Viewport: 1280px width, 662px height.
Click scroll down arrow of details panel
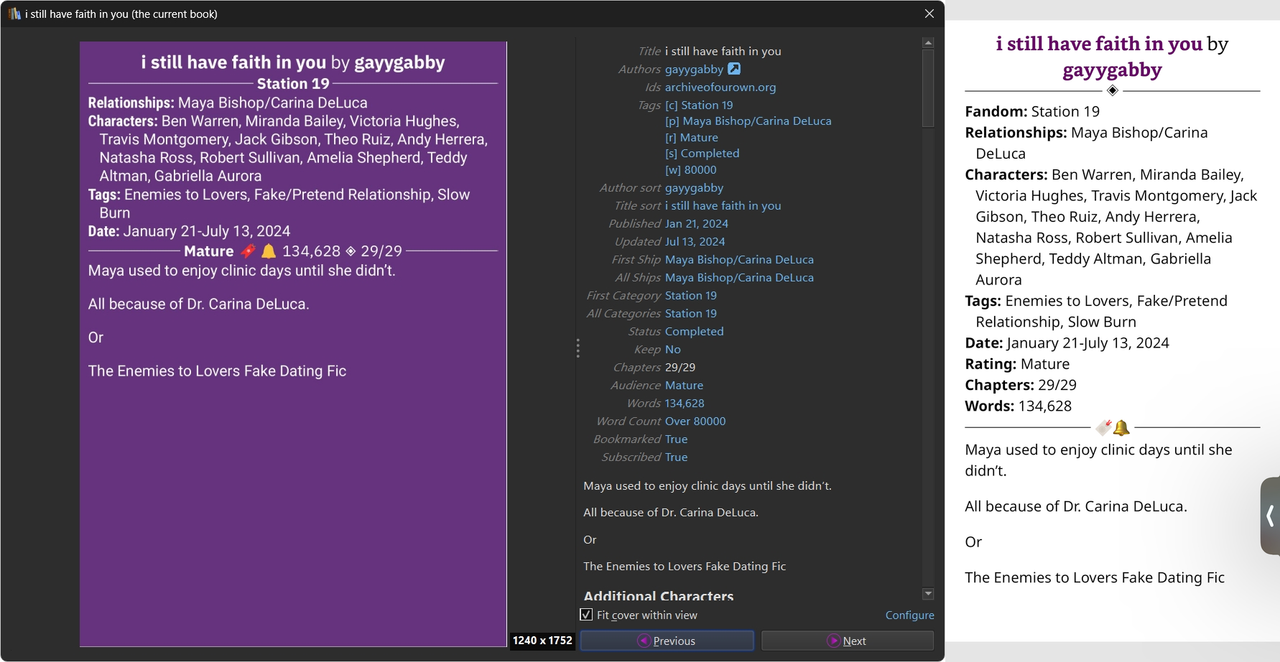928,594
